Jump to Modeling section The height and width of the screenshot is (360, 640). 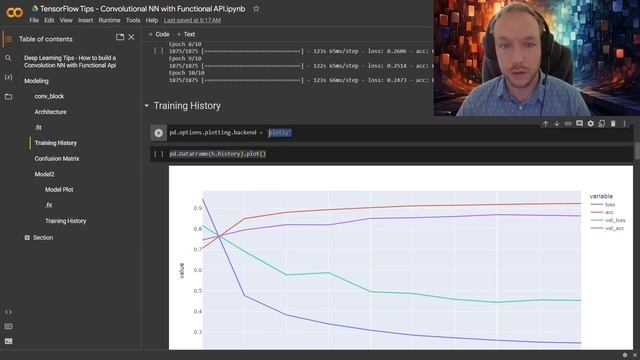[x=36, y=81]
